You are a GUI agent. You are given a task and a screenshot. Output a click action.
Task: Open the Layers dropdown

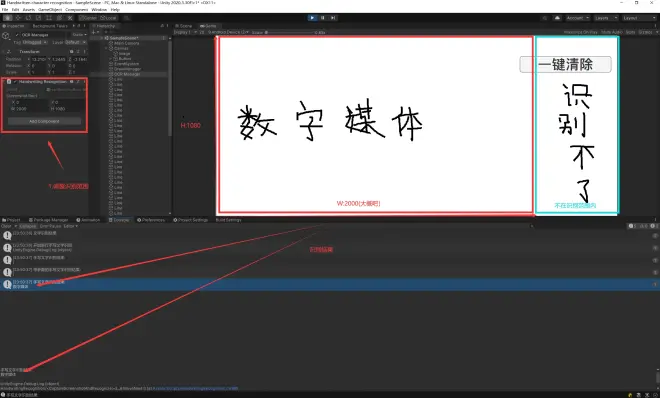click(x=606, y=18)
